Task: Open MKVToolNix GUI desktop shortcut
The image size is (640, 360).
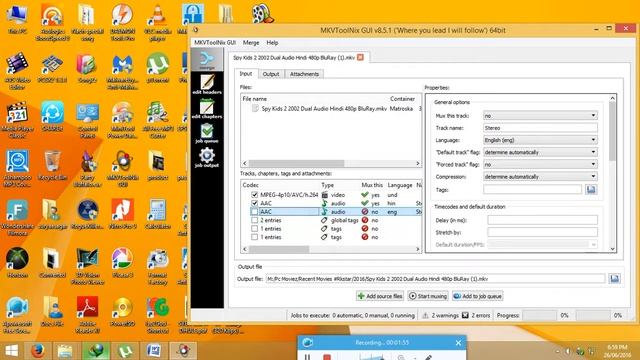Action: (x=122, y=169)
